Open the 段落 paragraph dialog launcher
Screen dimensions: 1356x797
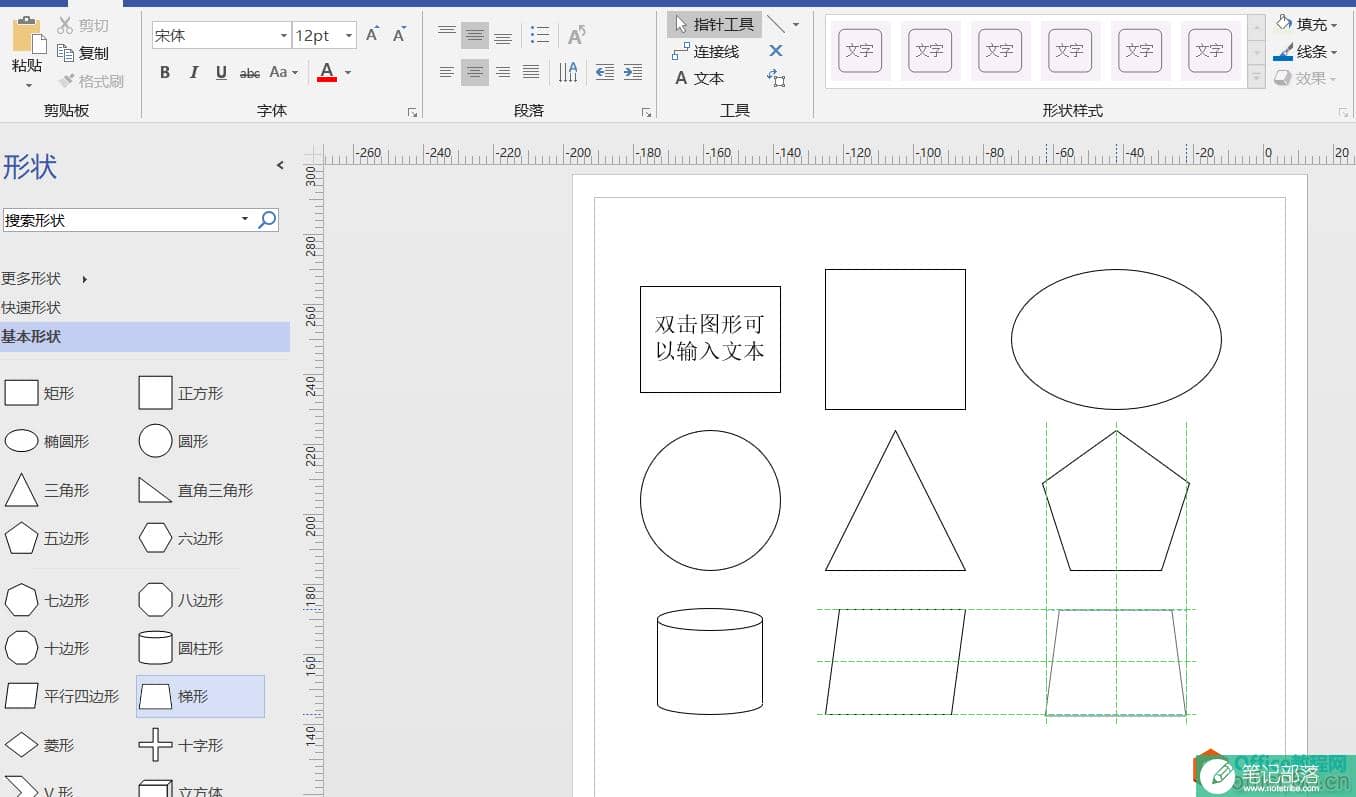point(646,113)
